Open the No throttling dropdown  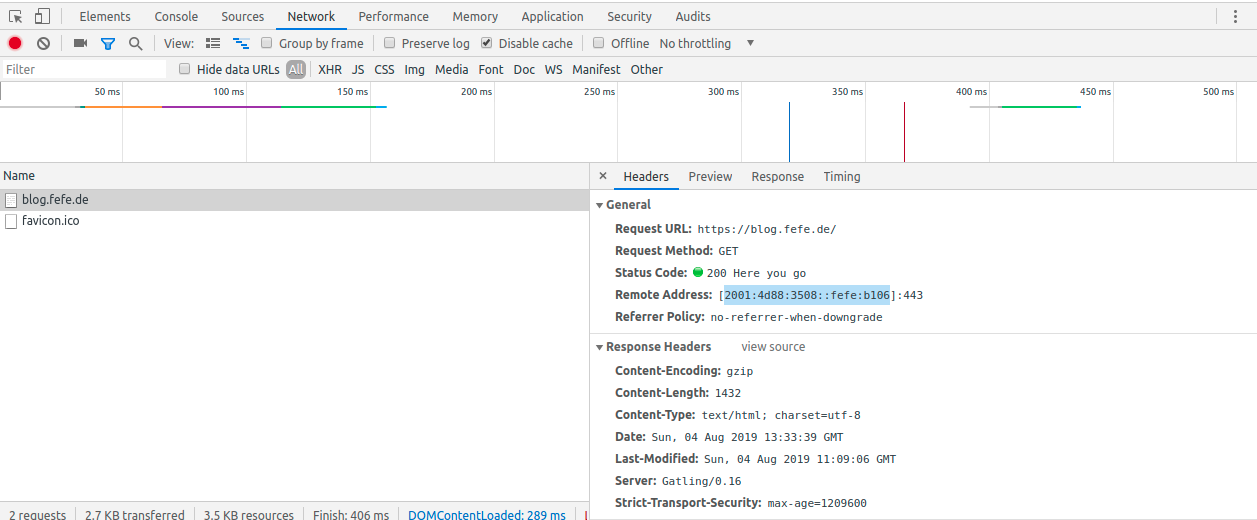point(707,43)
